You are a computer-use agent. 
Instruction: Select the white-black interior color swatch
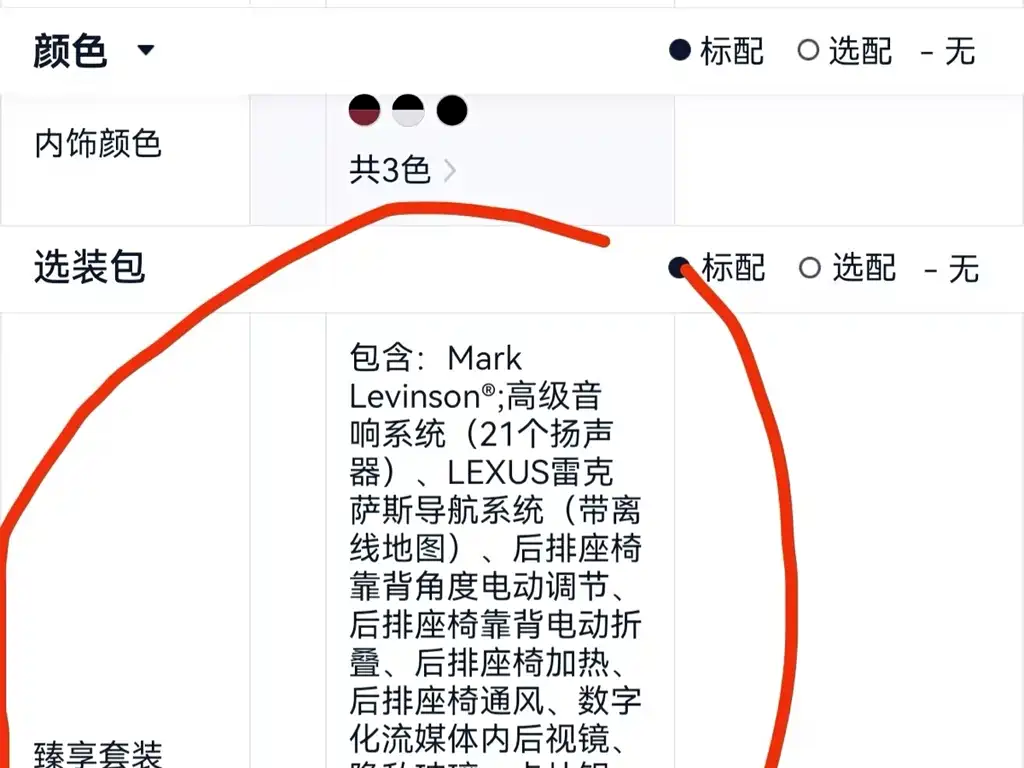[408, 110]
